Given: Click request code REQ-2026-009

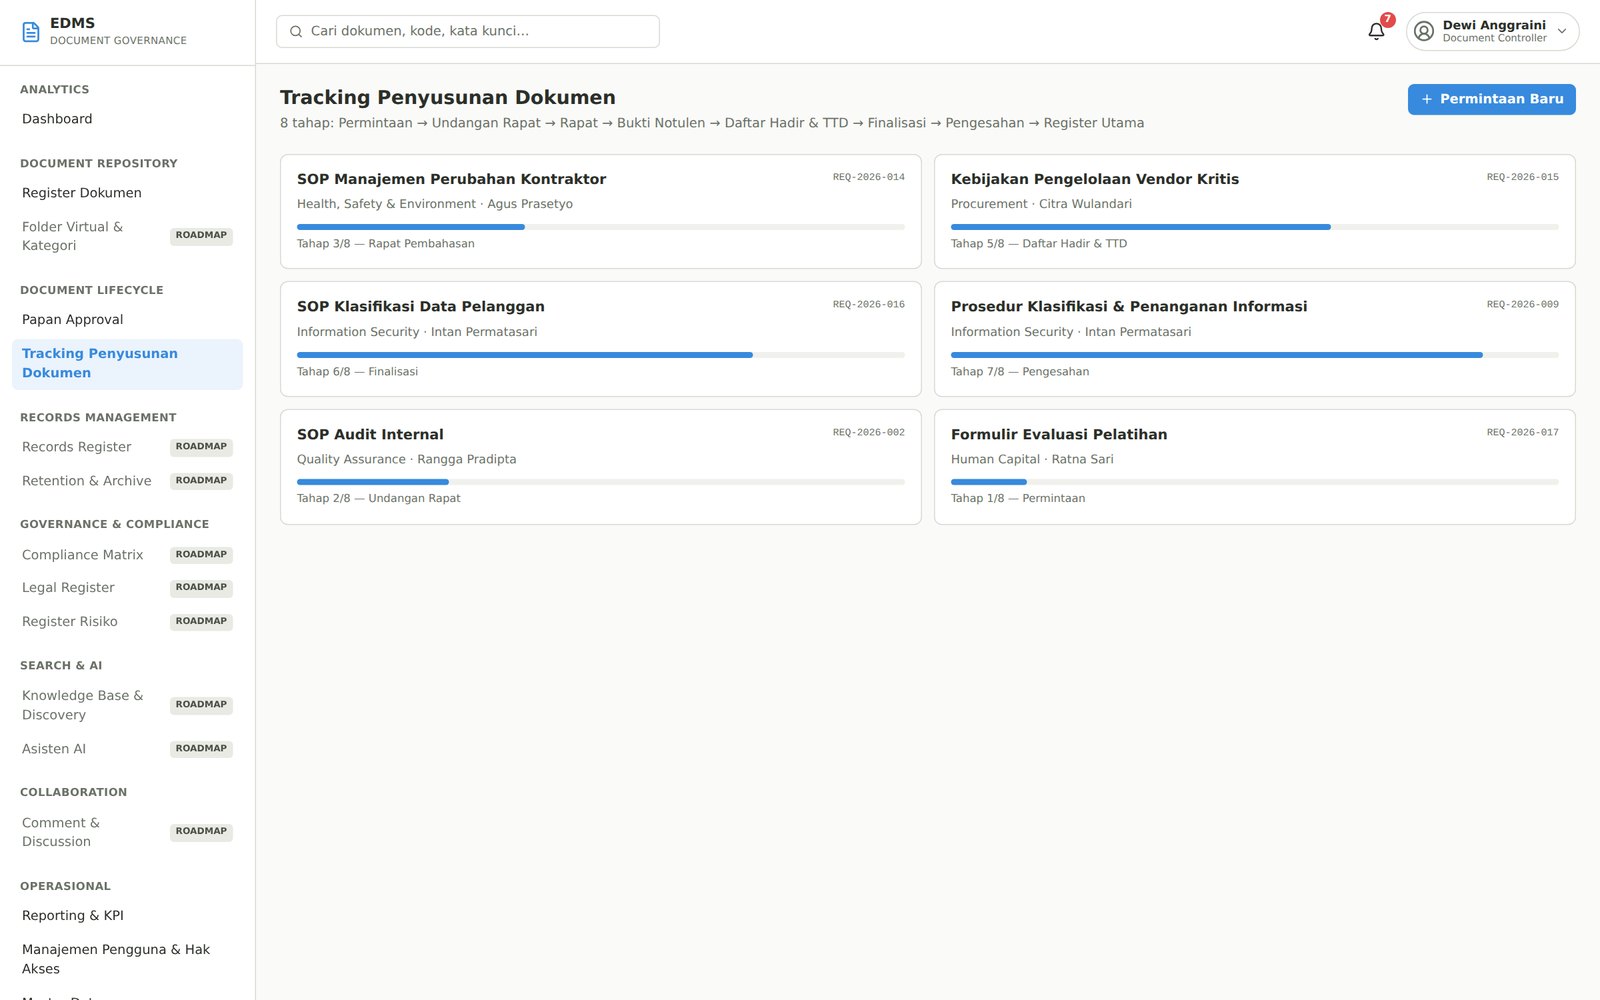Looking at the screenshot, I should click(1522, 305).
